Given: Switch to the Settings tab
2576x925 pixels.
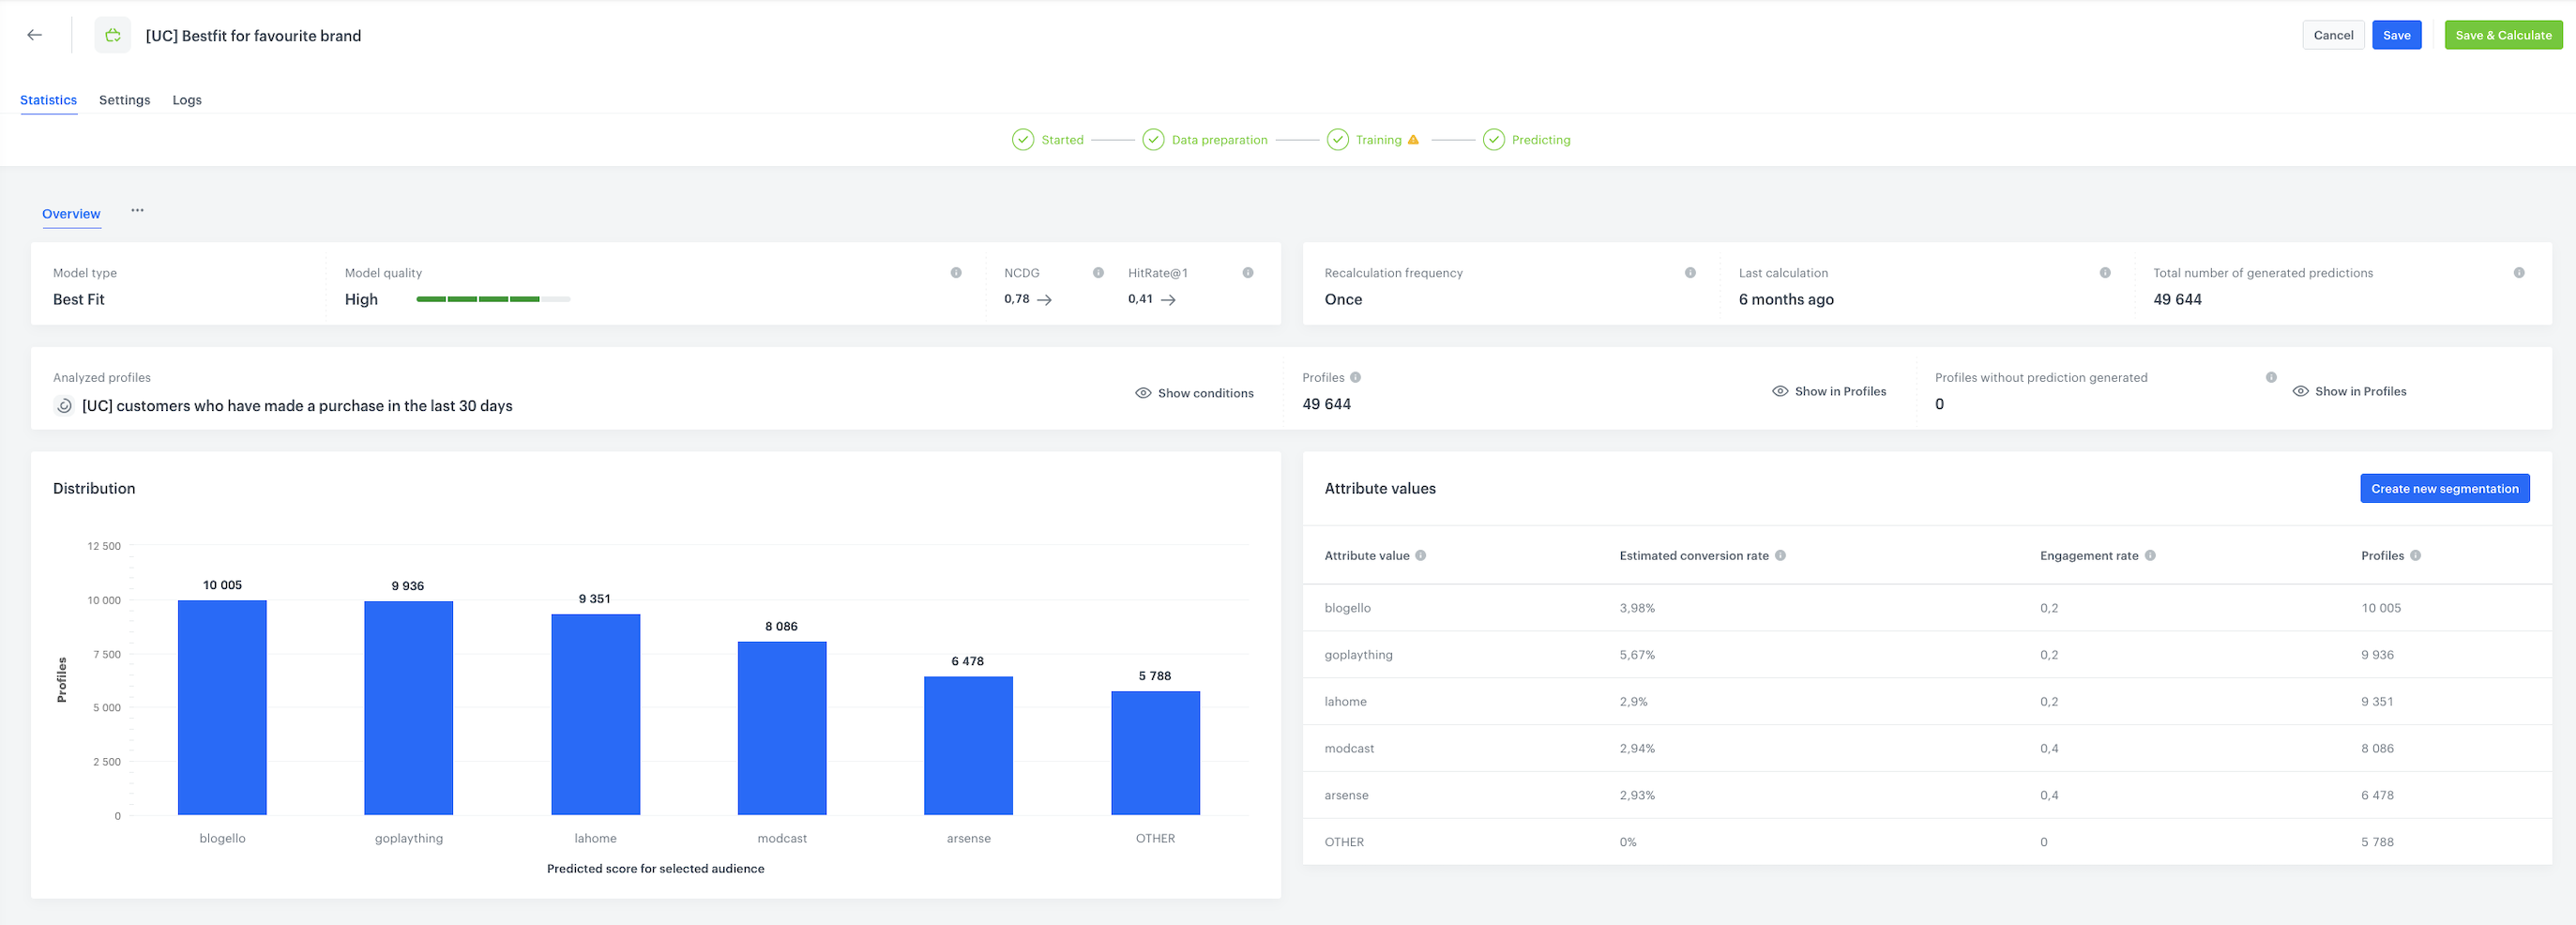Looking at the screenshot, I should click(124, 100).
